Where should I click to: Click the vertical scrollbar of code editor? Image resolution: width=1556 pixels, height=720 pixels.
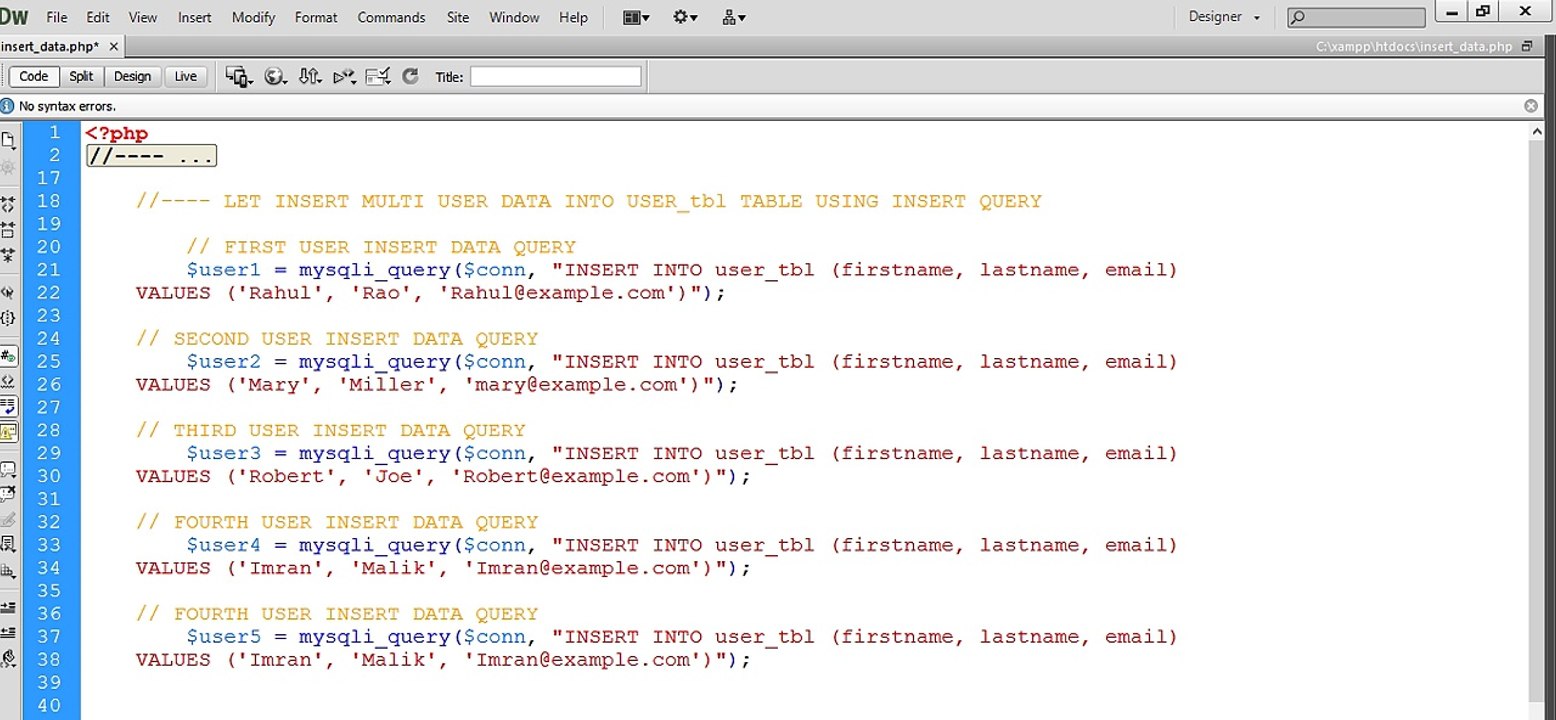coord(1537,420)
